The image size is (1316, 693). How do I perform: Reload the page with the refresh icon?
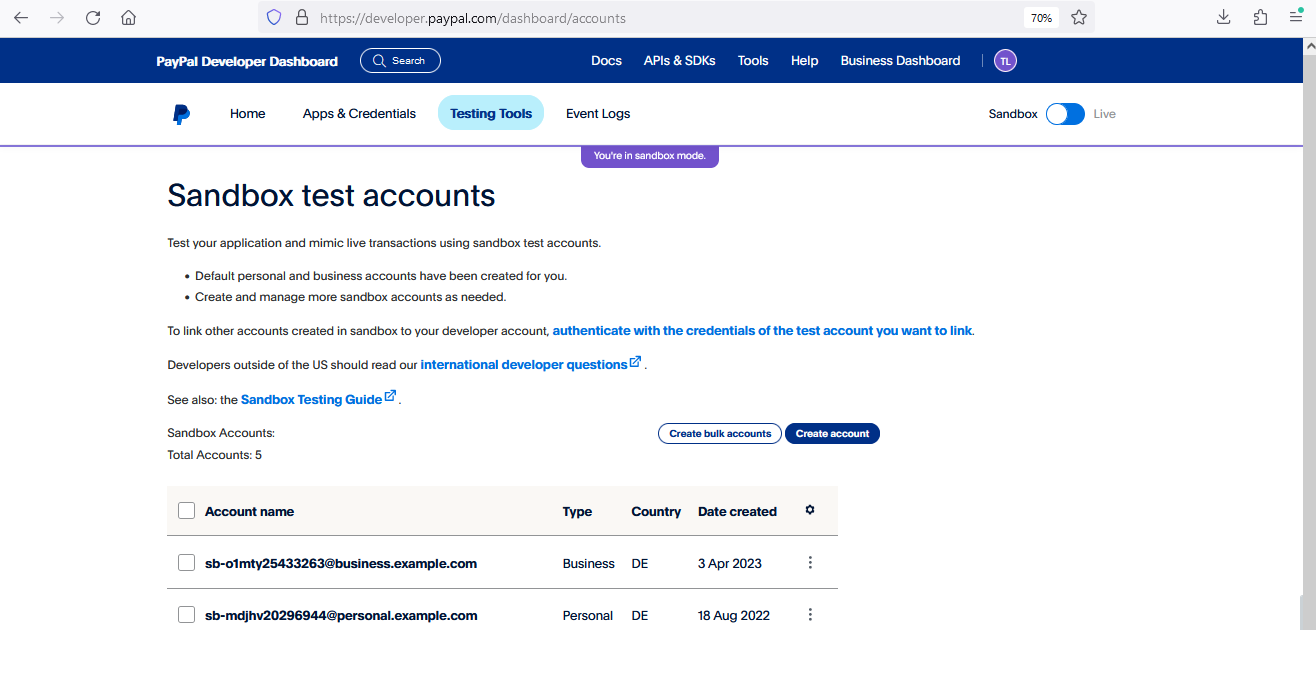pos(93,18)
